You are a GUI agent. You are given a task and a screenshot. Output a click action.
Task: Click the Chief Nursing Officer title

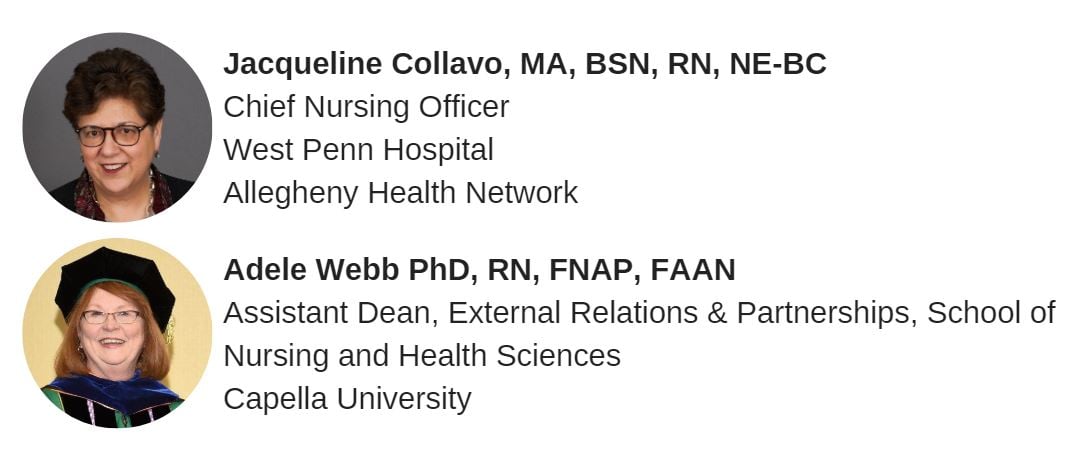click(x=366, y=107)
